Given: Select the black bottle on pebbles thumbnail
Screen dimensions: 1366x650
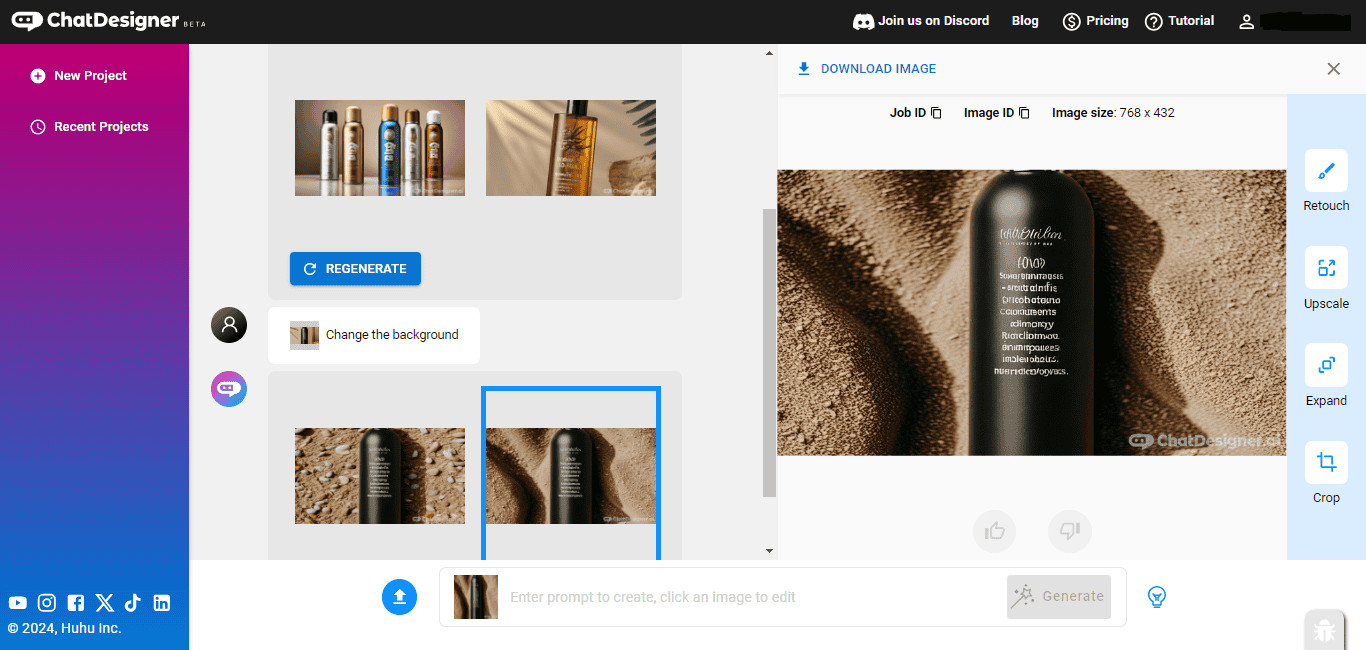Looking at the screenshot, I should click(x=380, y=476).
